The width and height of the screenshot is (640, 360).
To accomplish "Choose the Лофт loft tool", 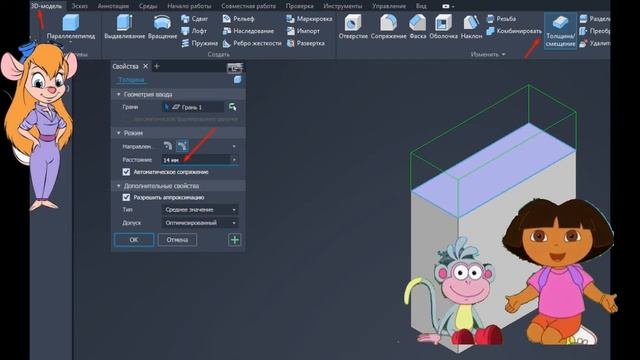I will coord(194,31).
